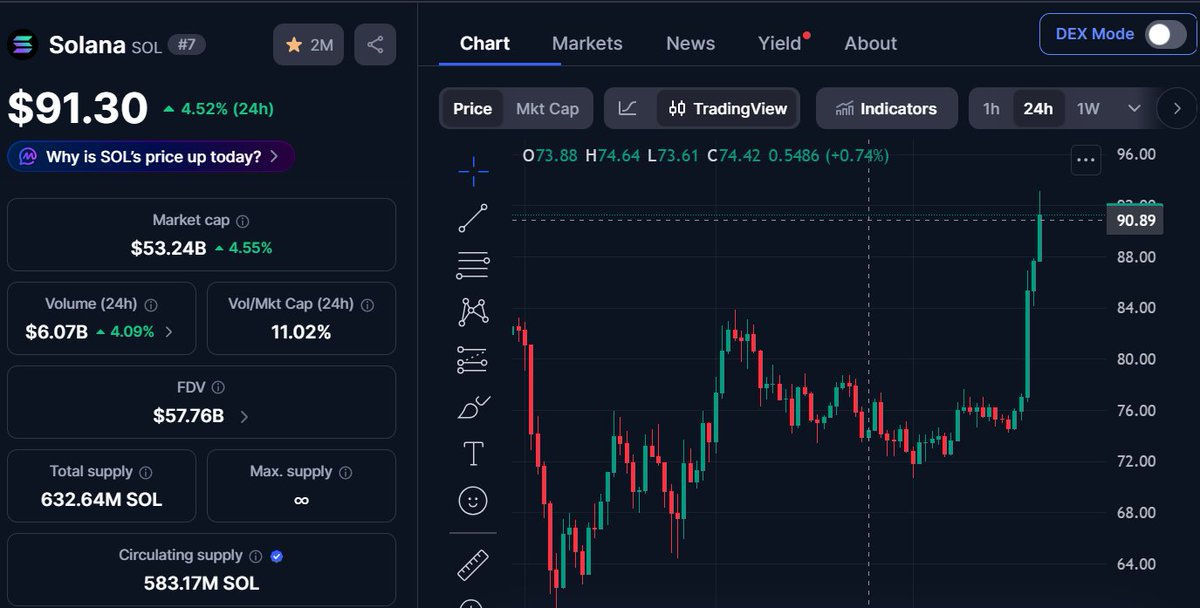Click the $53.24B market cap value

[168, 248]
